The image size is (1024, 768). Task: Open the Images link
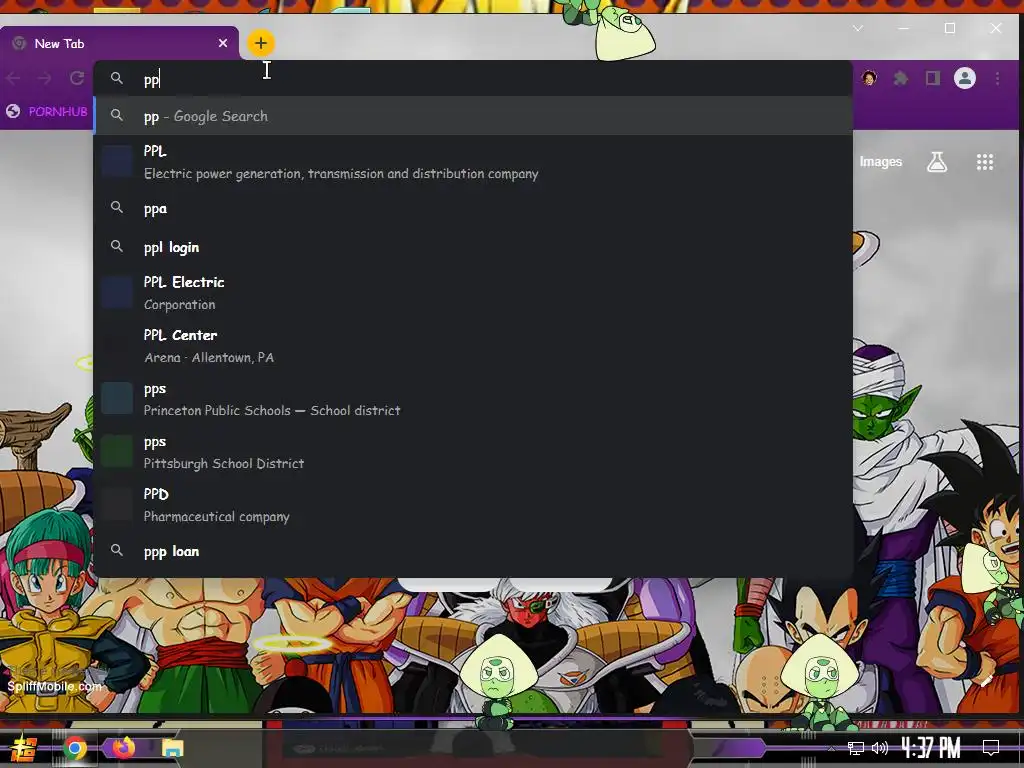pyautogui.click(x=880, y=161)
